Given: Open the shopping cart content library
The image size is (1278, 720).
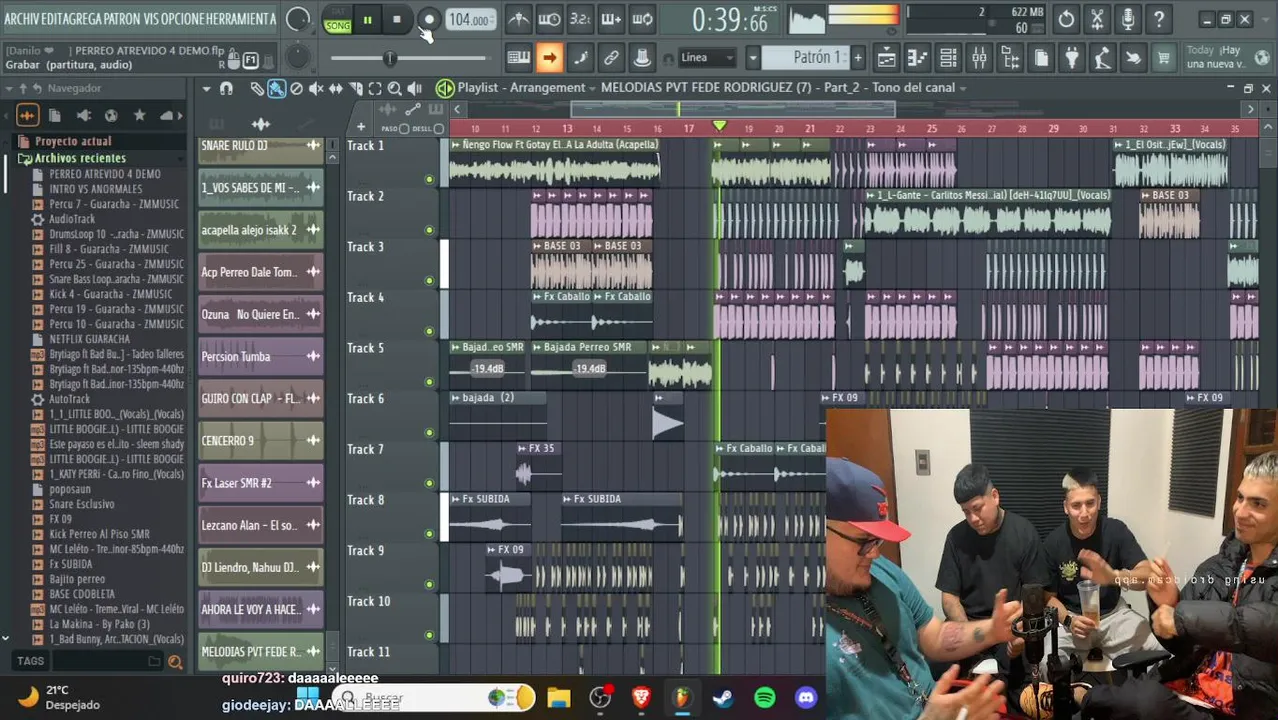Looking at the screenshot, I should 1164,58.
